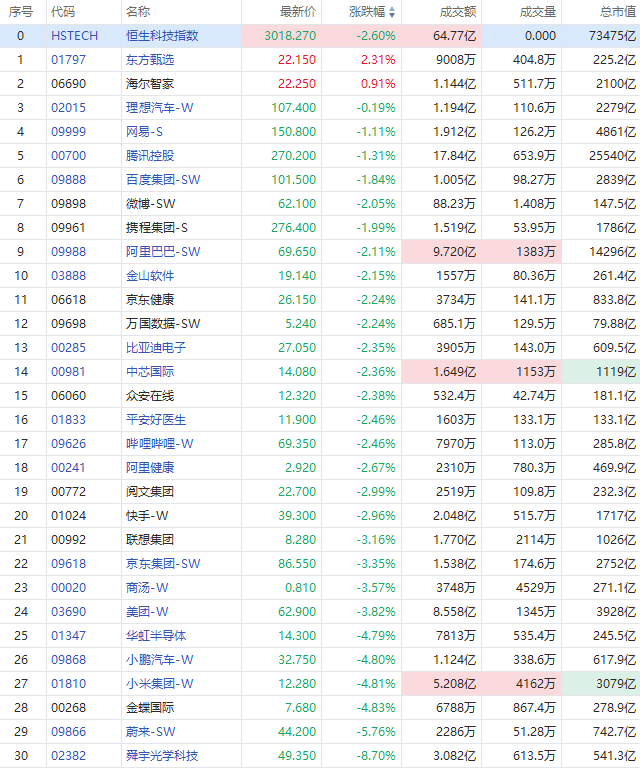Open stock code HSTECH
The width and height of the screenshot is (640, 772).
74,36
